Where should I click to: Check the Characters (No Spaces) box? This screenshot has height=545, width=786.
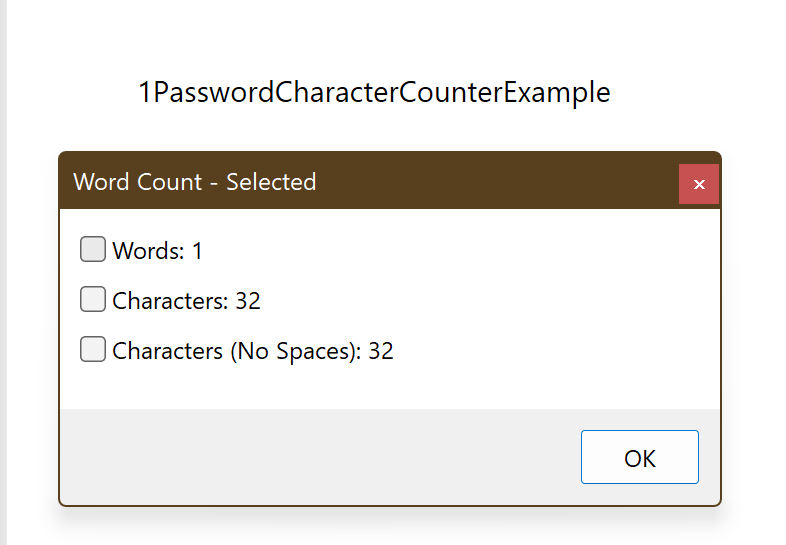[93, 349]
